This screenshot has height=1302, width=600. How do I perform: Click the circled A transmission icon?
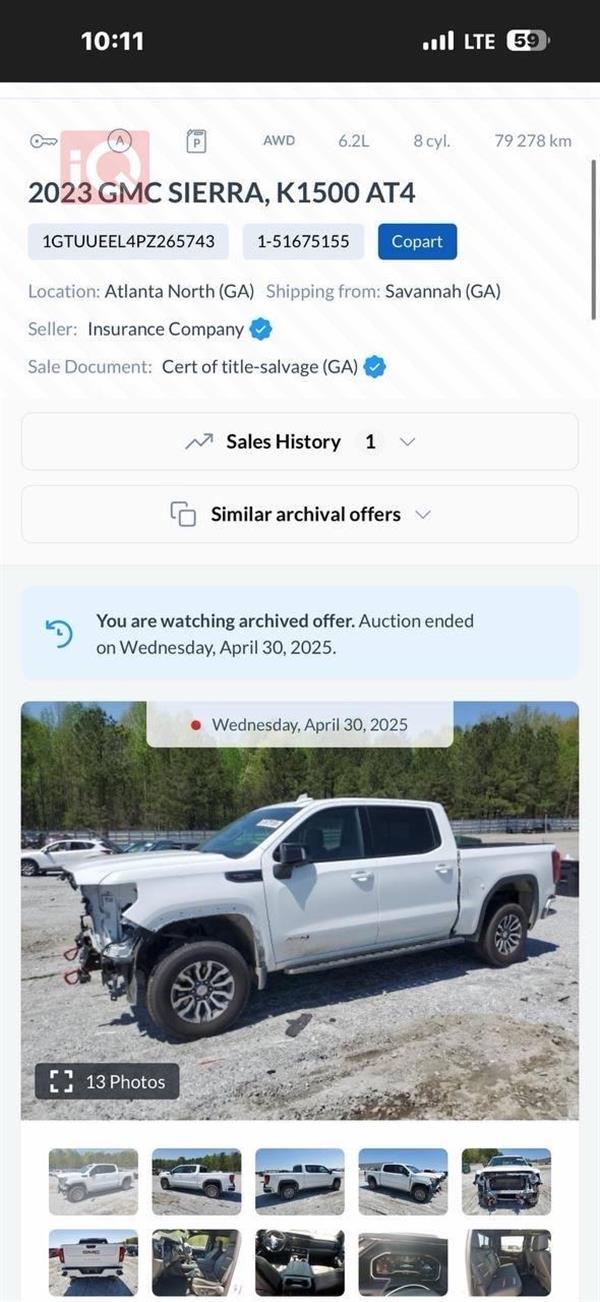[x=120, y=141]
